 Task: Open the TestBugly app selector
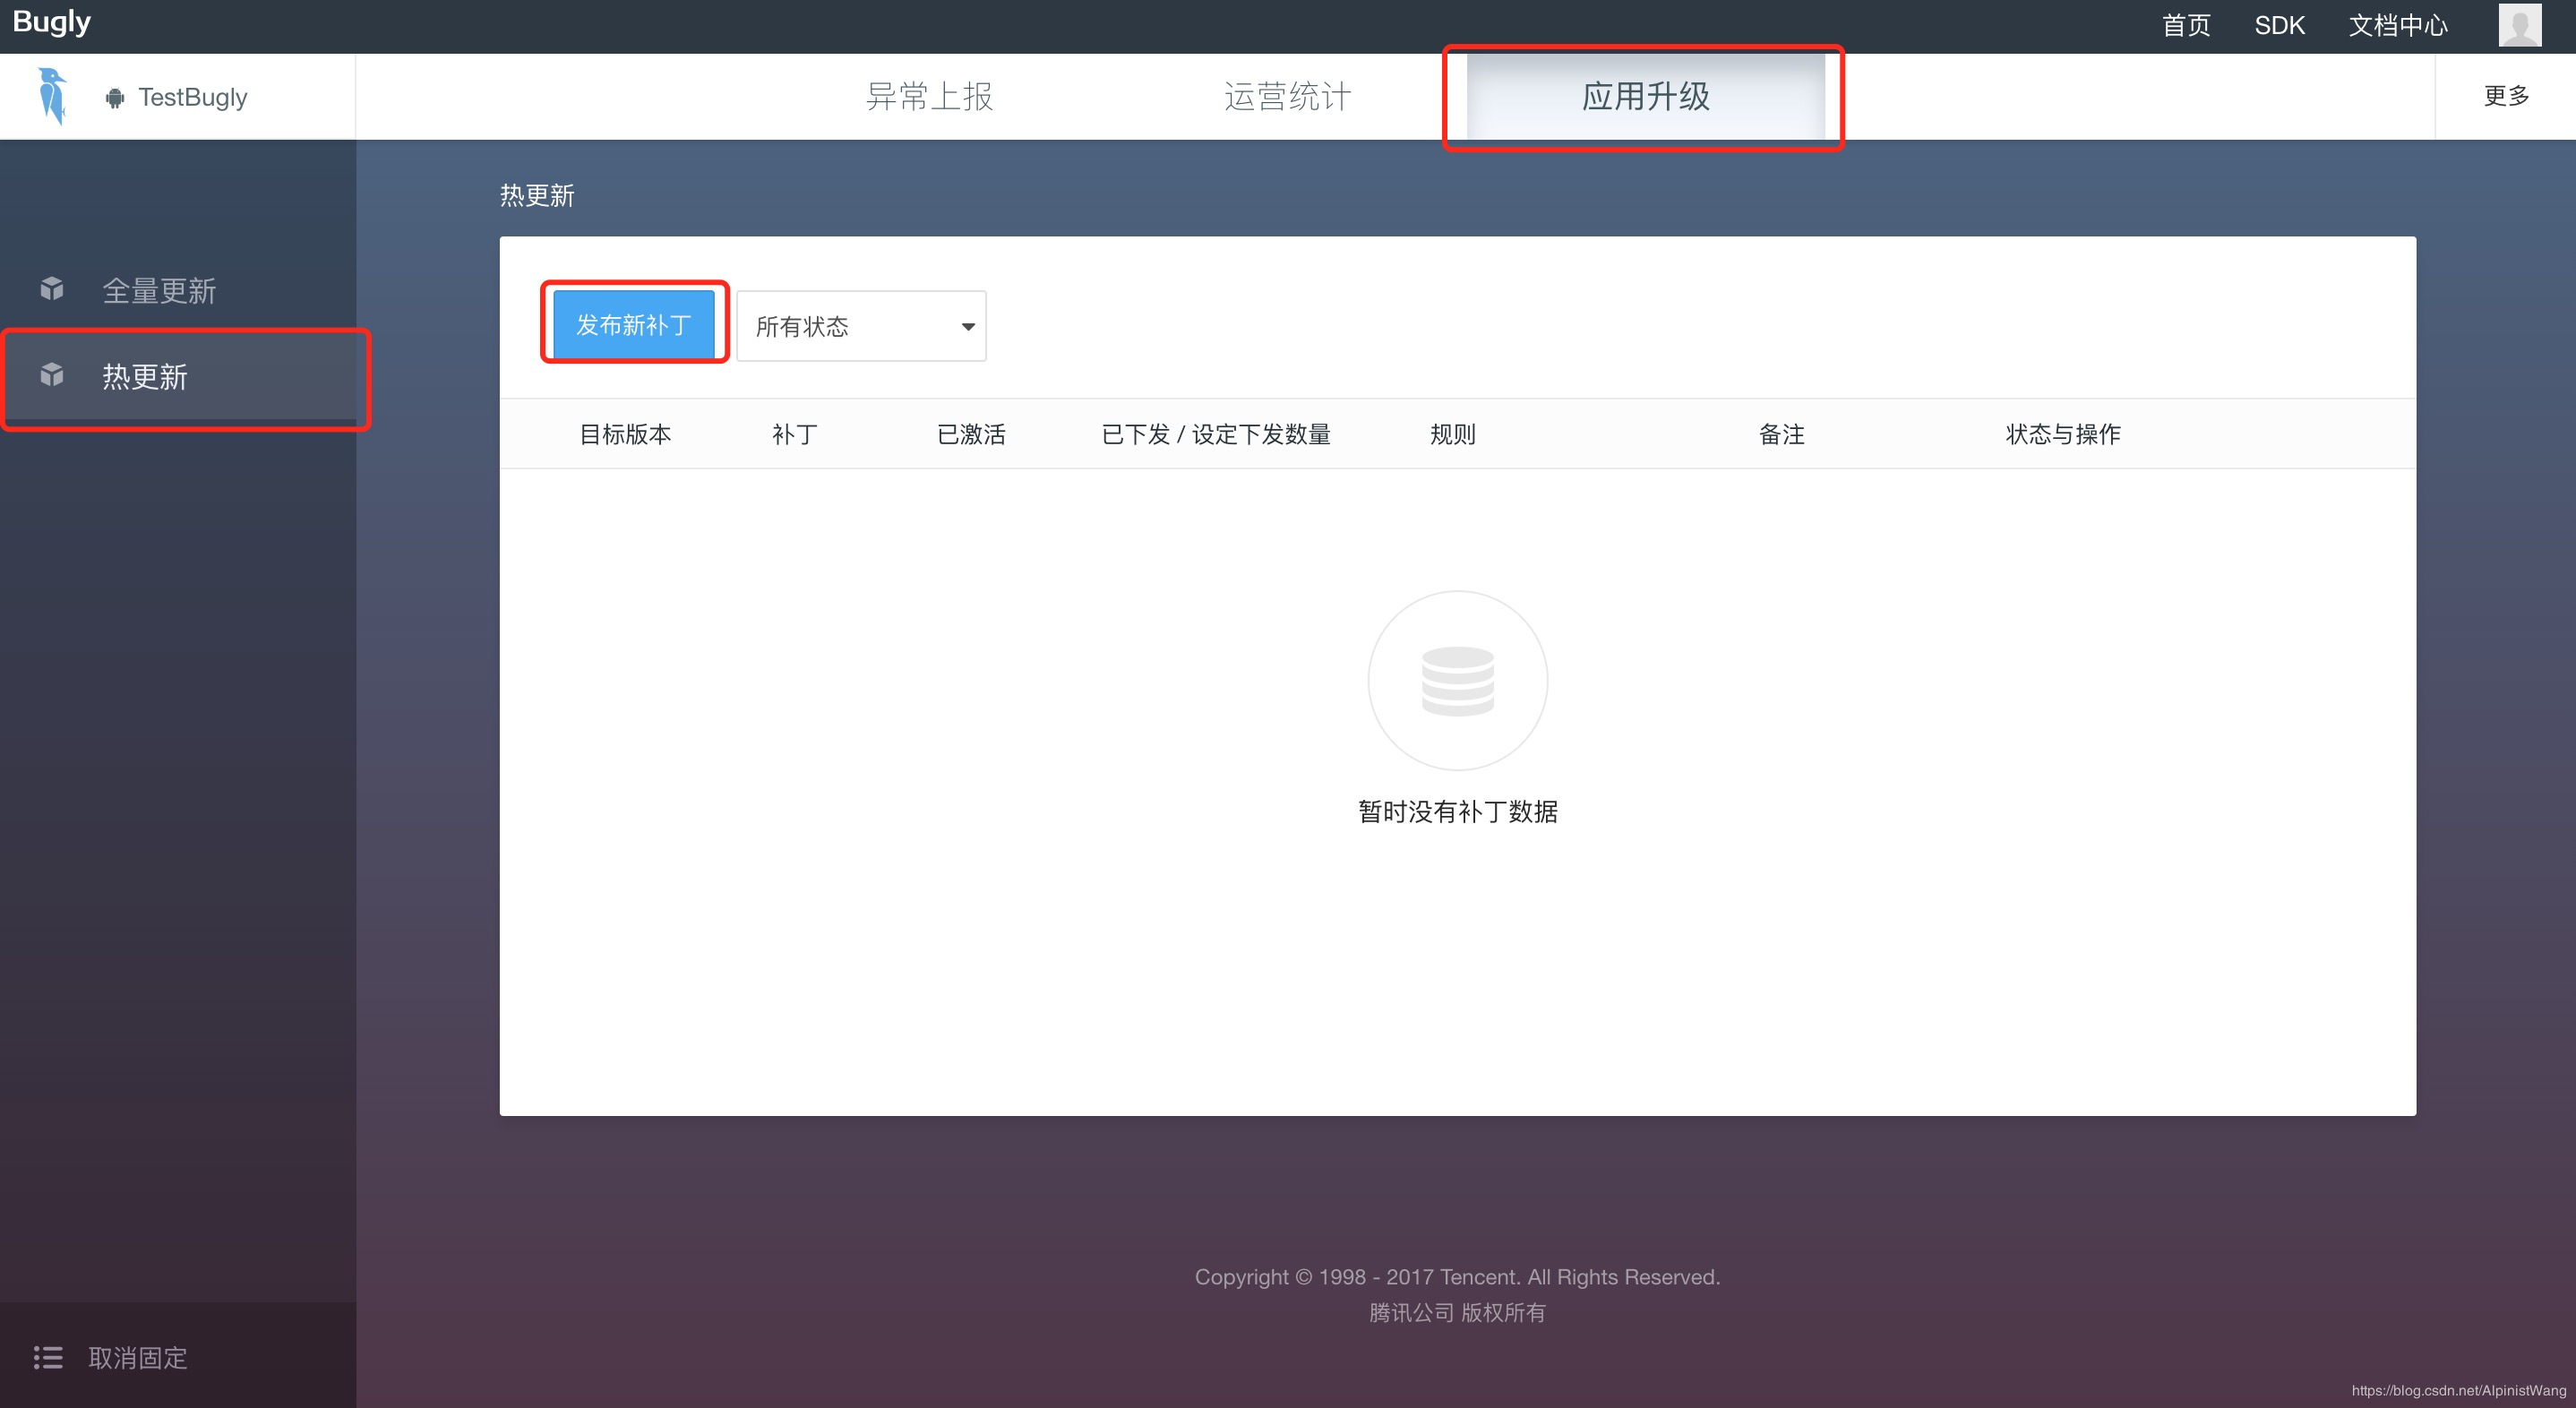pyautogui.click(x=195, y=97)
